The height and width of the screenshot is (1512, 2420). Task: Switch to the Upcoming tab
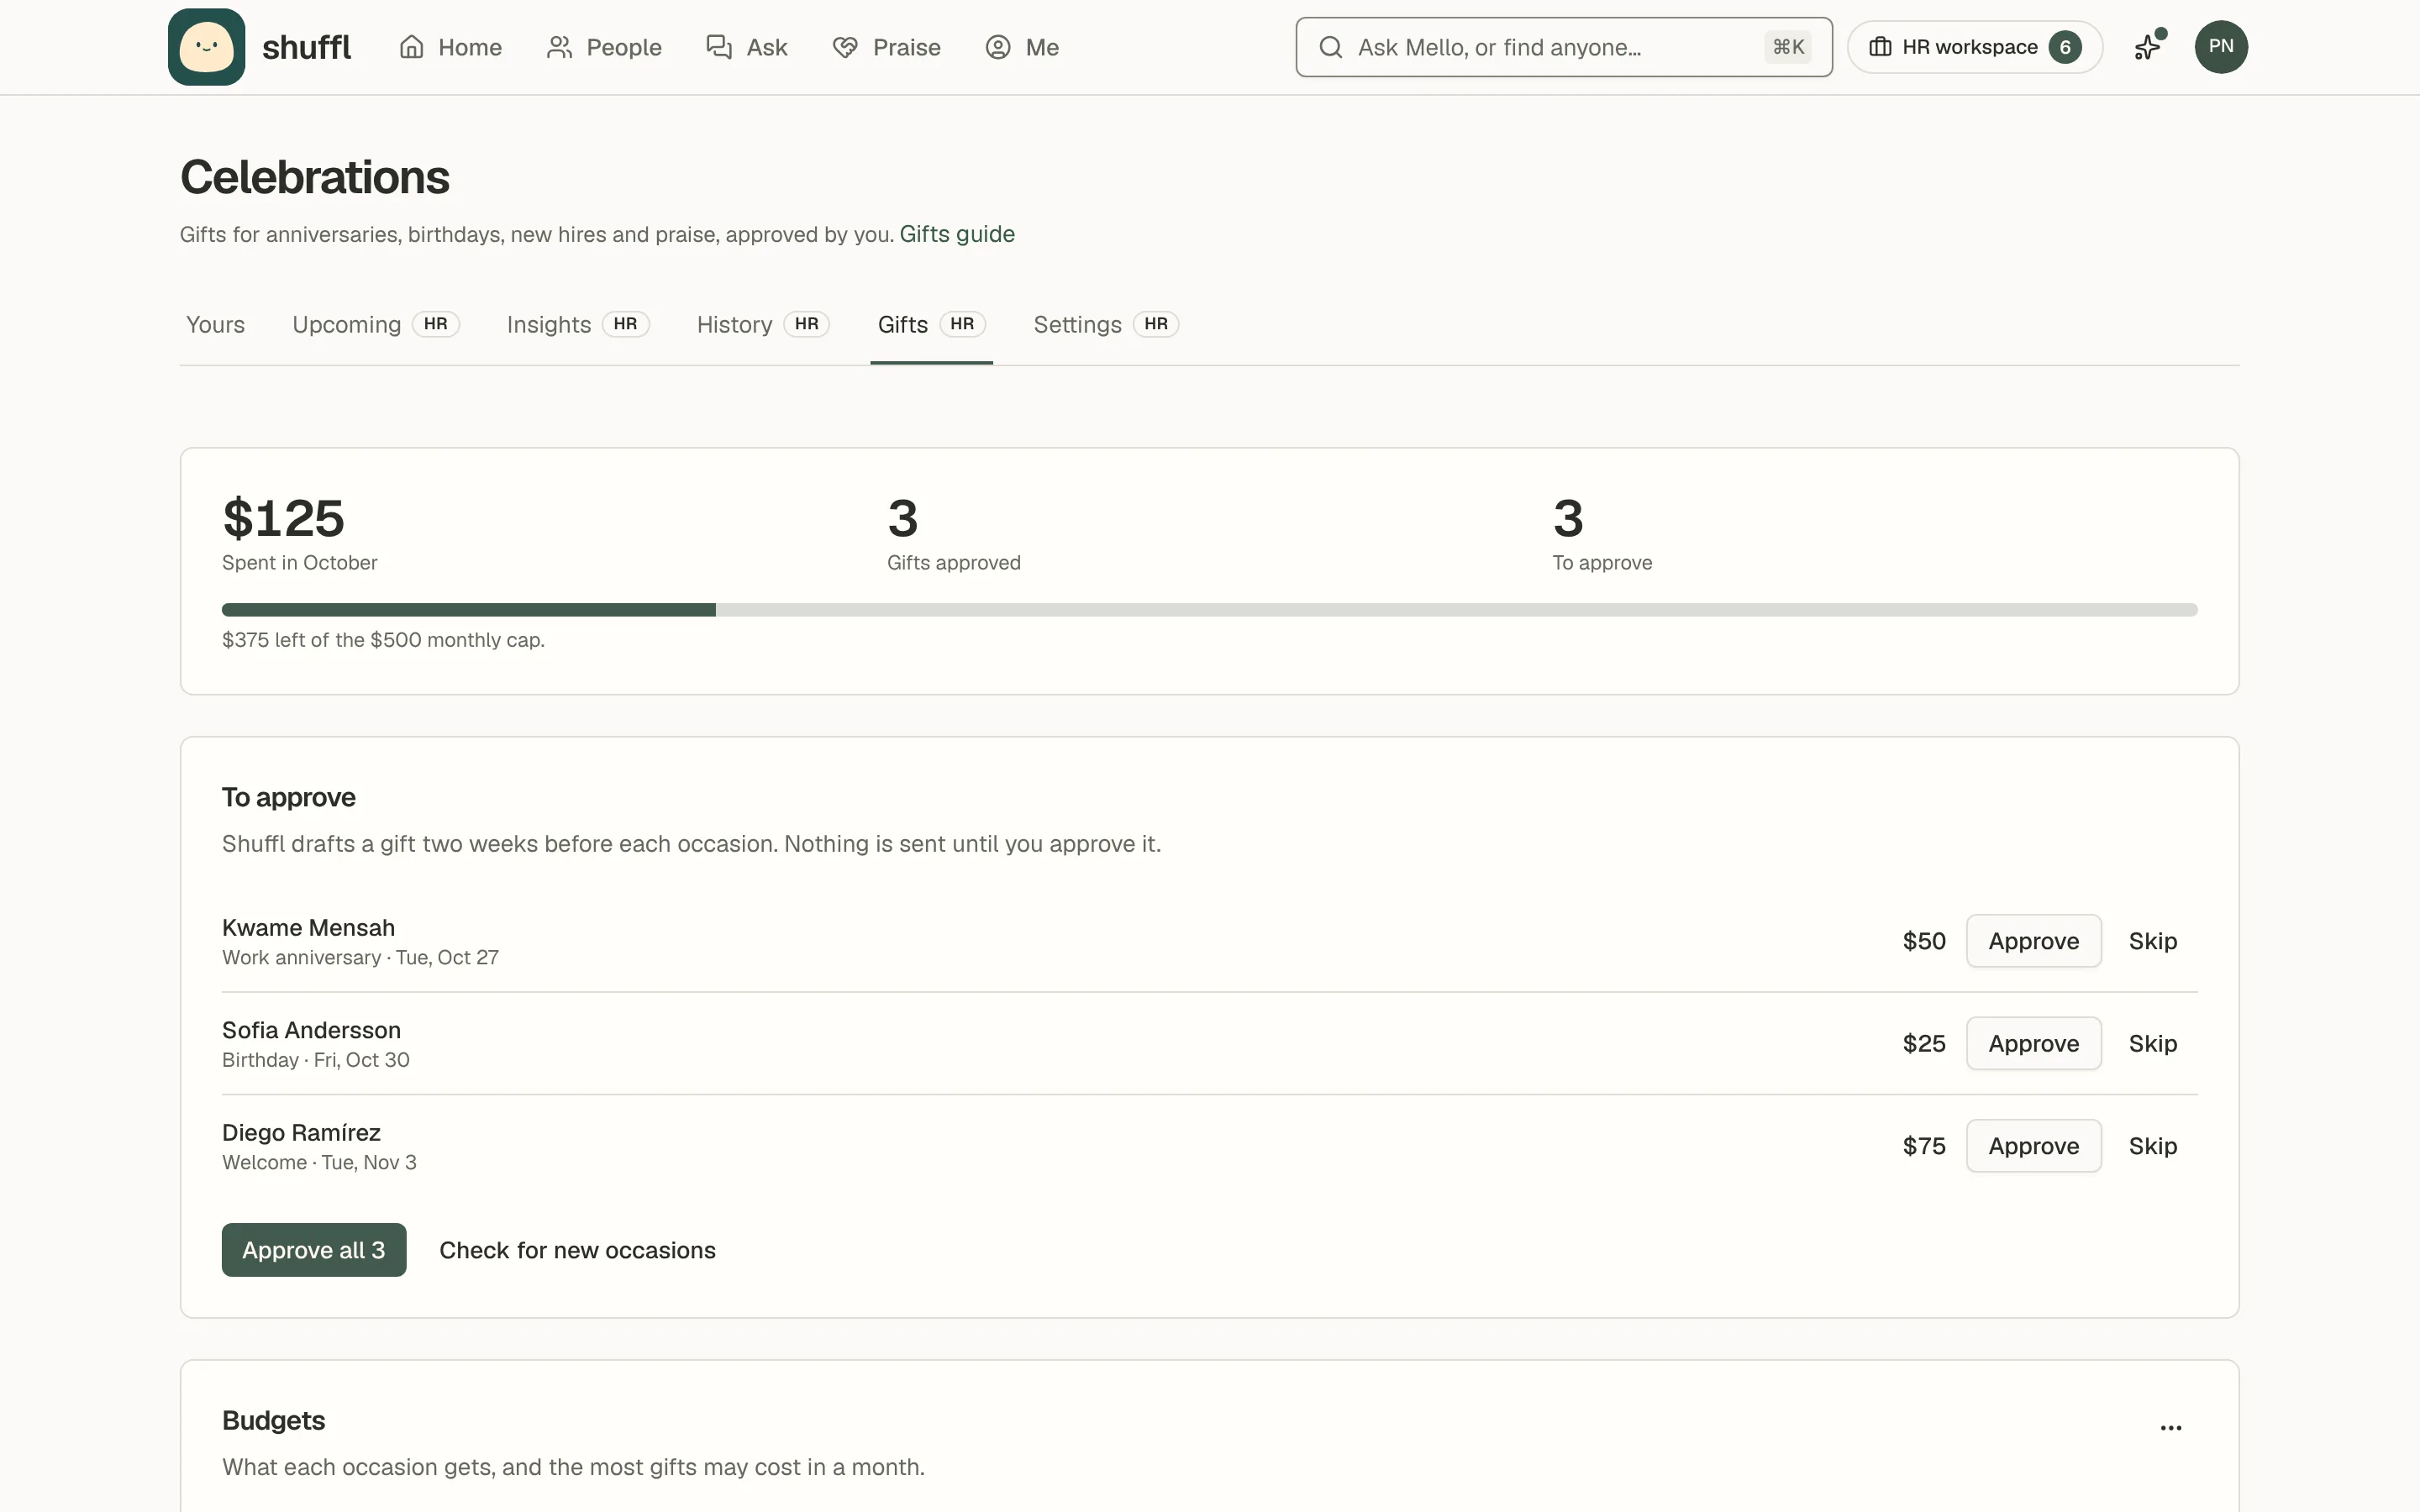375,325
